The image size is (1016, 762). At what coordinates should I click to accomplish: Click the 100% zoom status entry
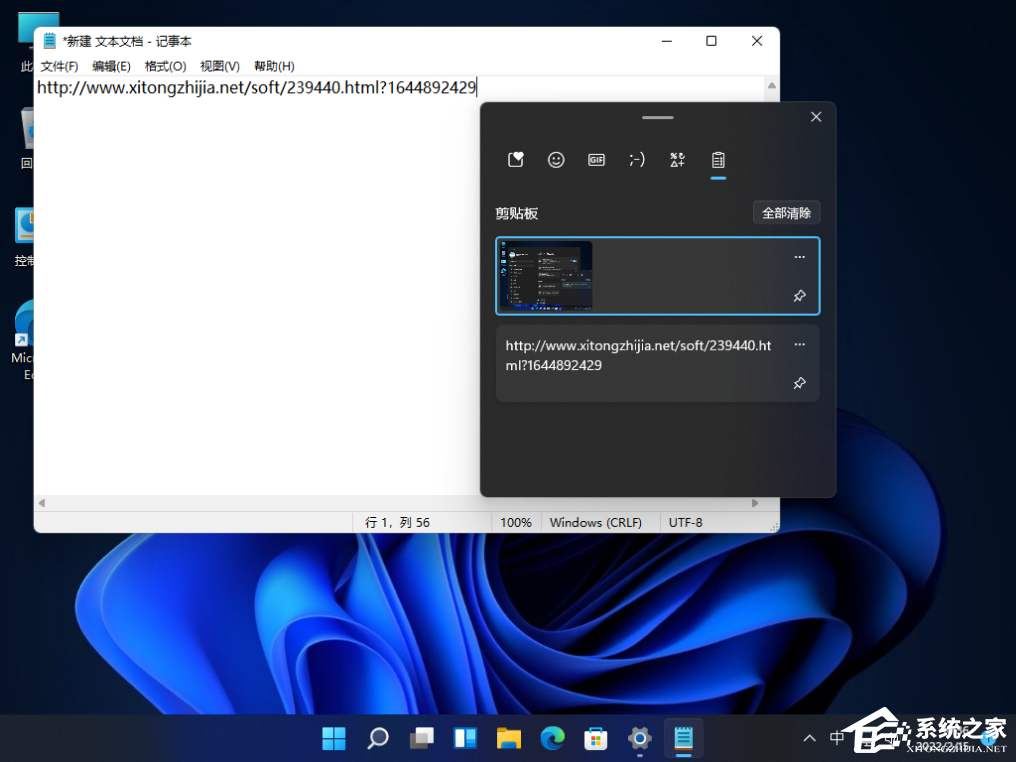click(x=516, y=522)
